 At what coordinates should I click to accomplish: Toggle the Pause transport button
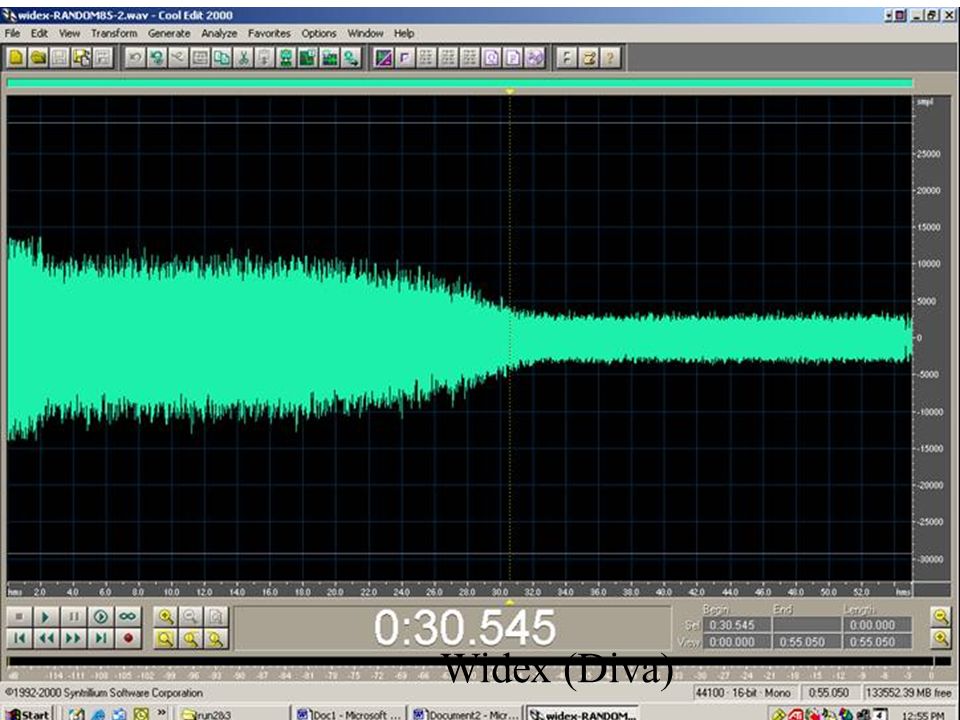pyautogui.click(x=73, y=617)
